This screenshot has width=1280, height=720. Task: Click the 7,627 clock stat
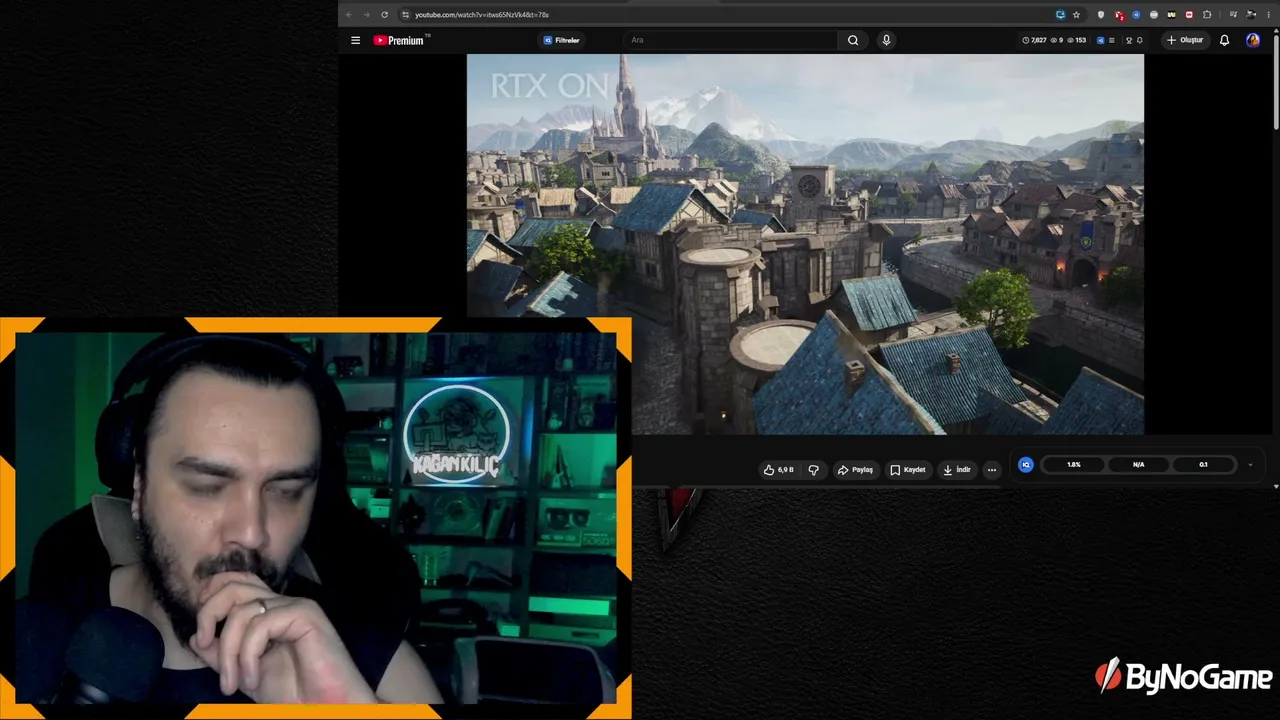1034,40
